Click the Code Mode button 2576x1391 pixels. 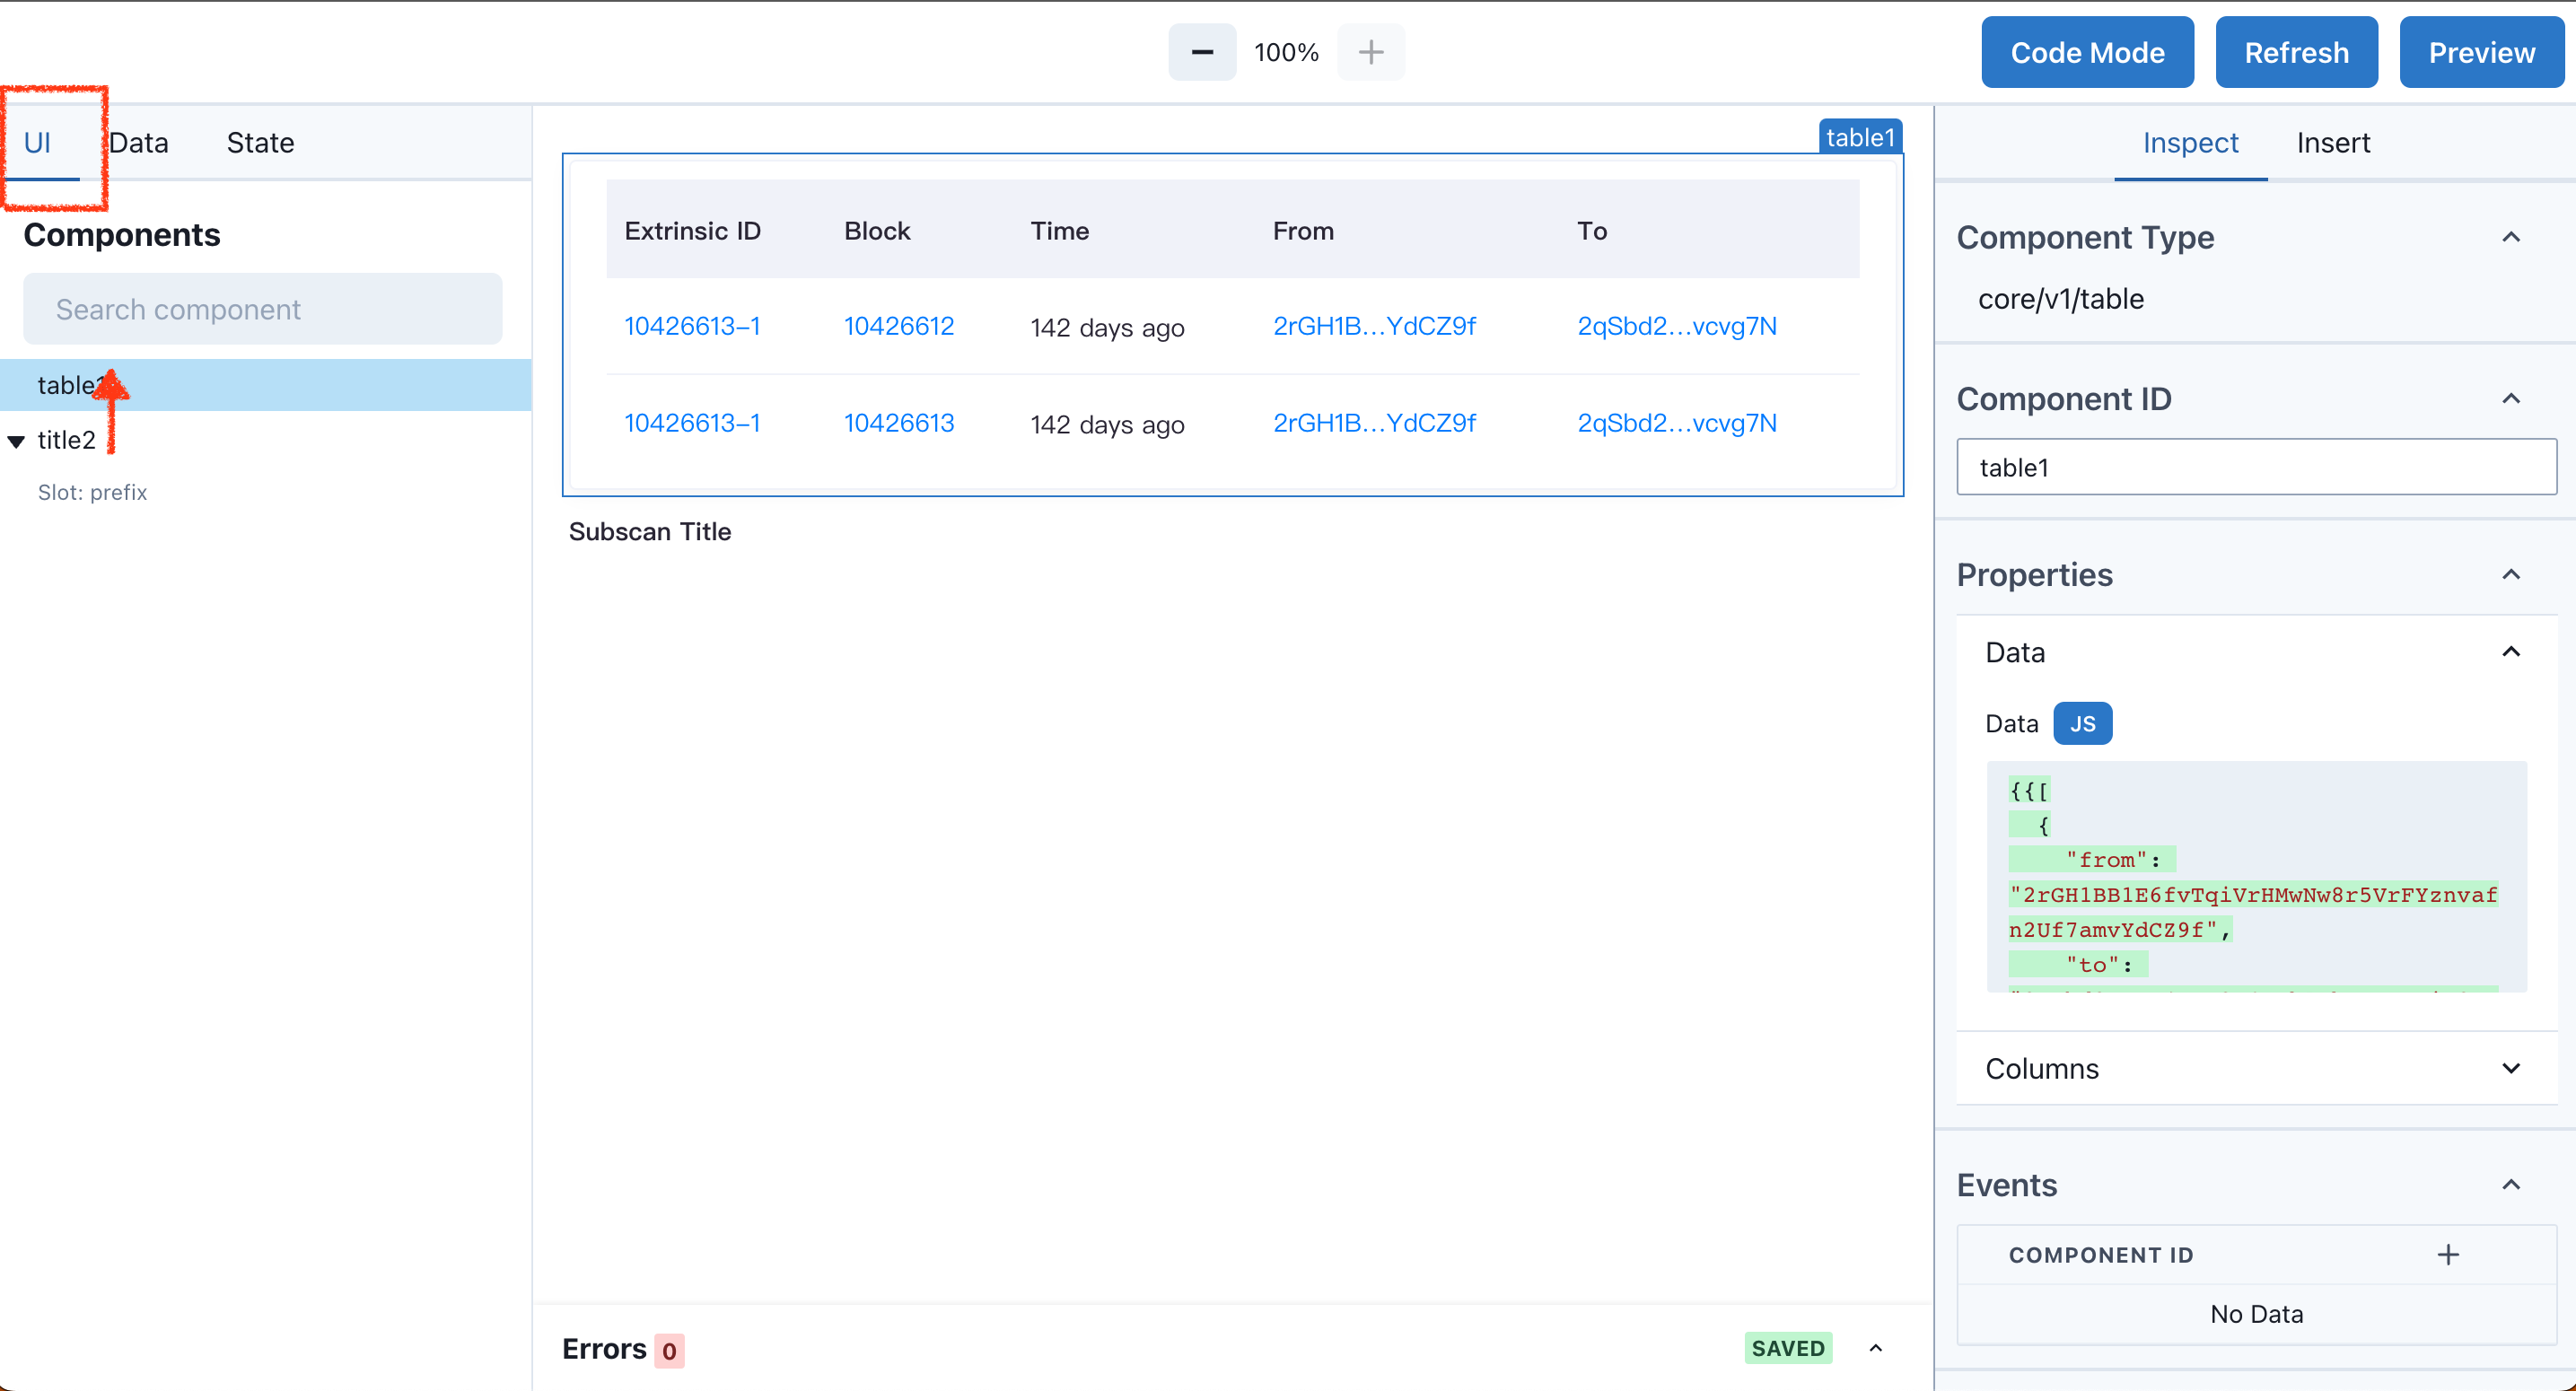[2088, 52]
